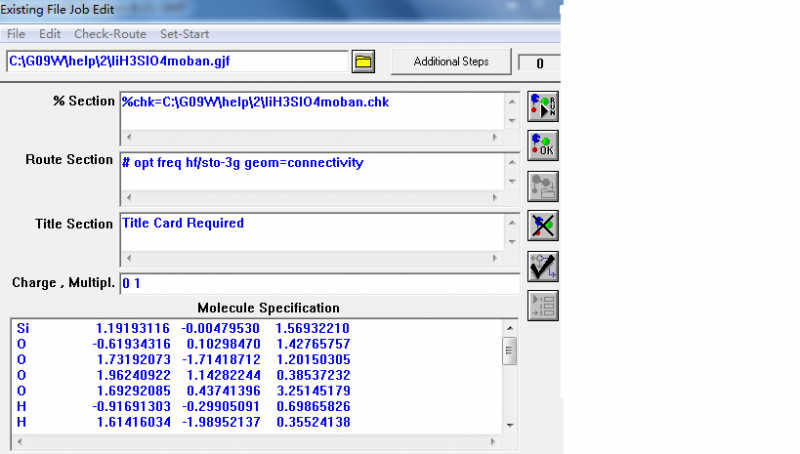The width and height of the screenshot is (800, 454).
Task: Click the Route Section text box
Action: [x=312, y=171]
